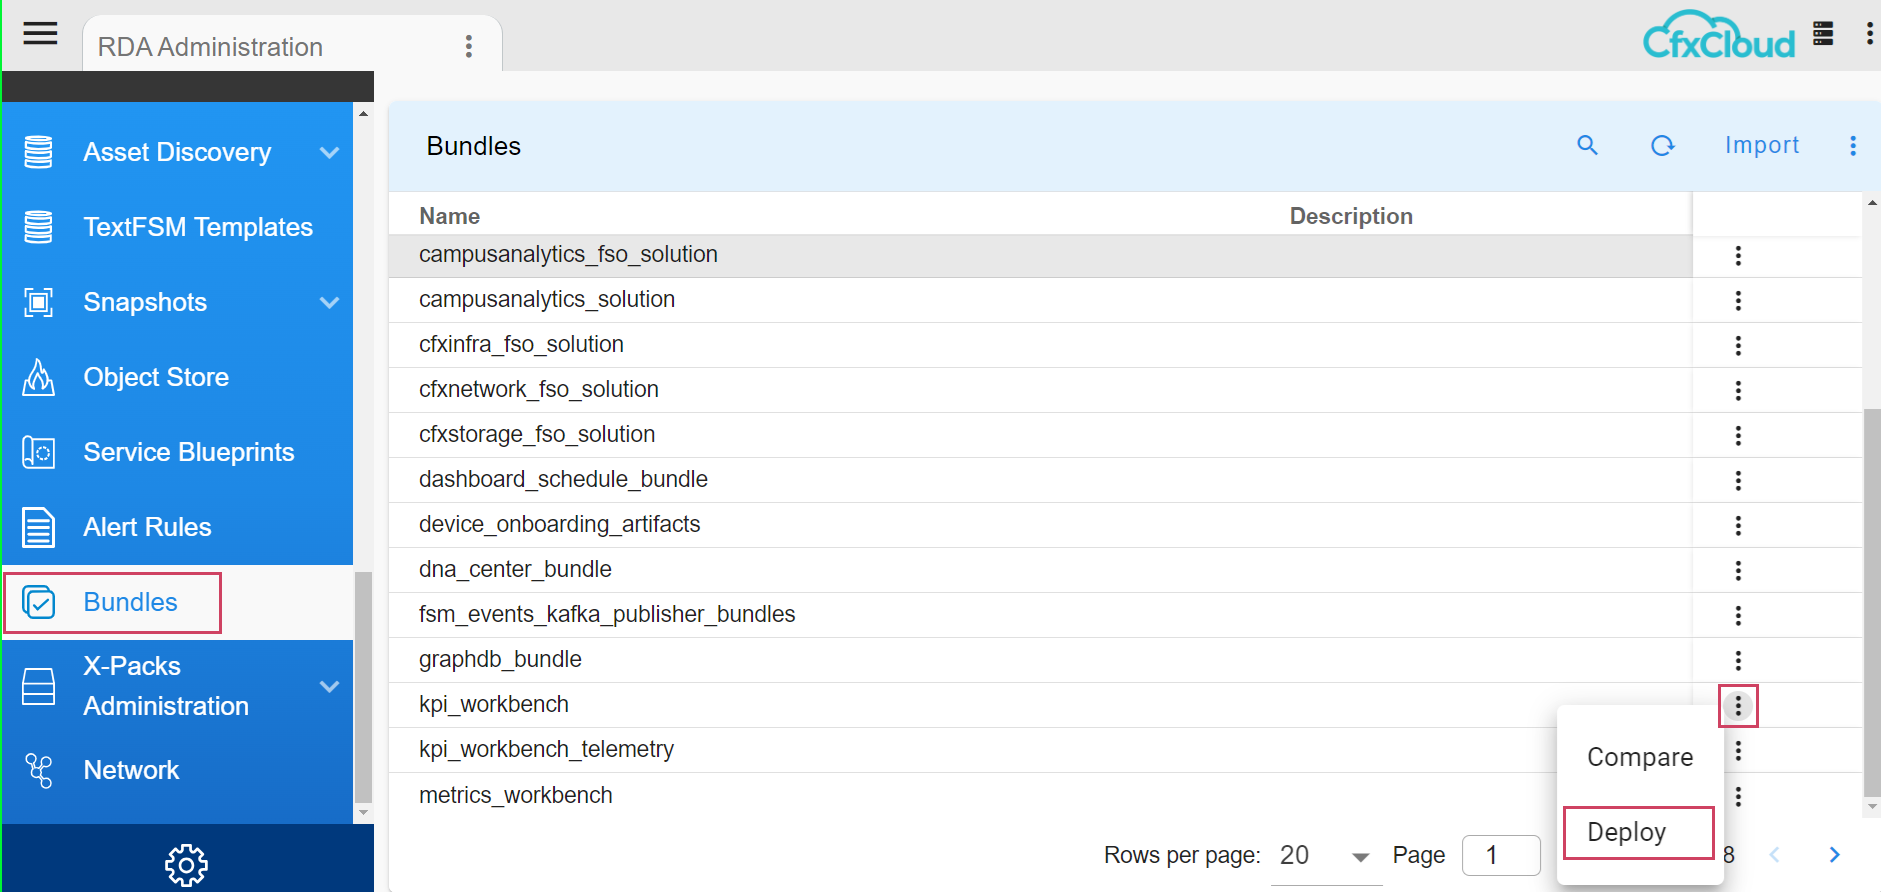The width and height of the screenshot is (1881, 892).
Task: Go to the next page of bundles
Action: 1834,855
